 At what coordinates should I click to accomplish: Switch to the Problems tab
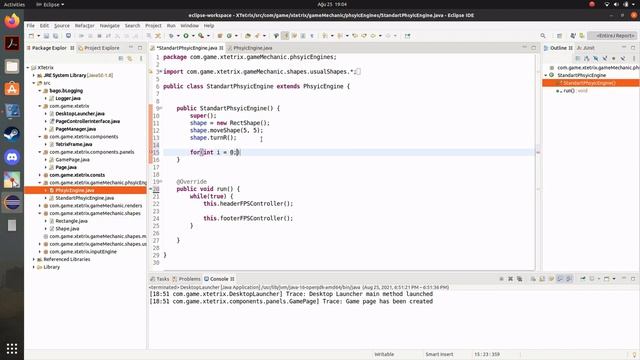tap(187, 279)
